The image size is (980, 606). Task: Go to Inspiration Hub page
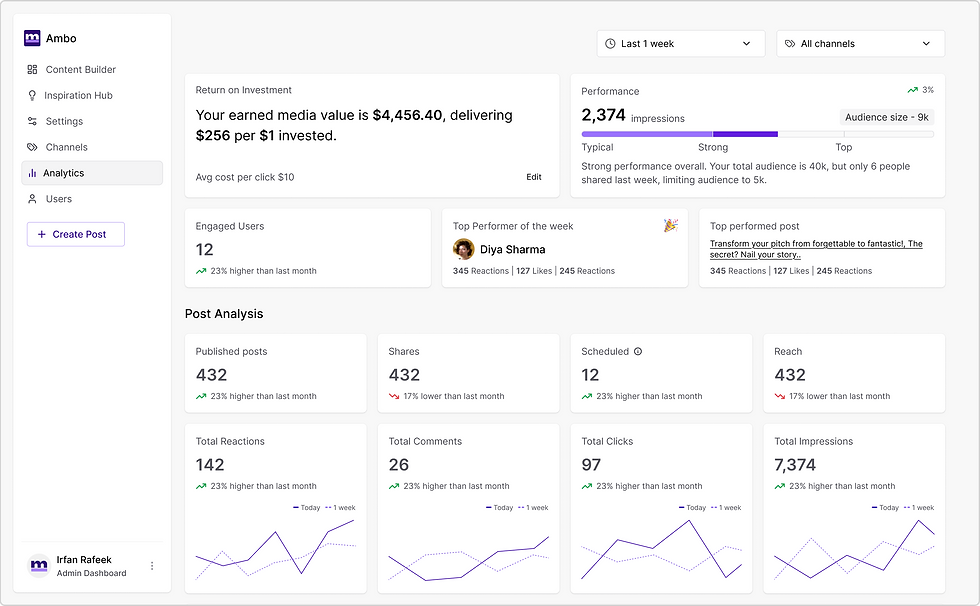[x=92, y=96]
